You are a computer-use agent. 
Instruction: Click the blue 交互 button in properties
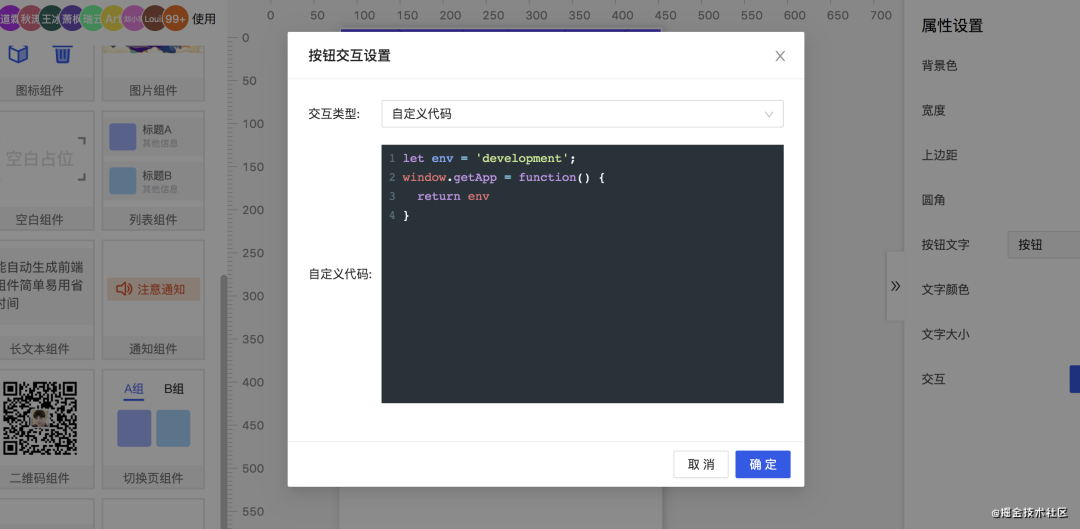pyautogui.click(x=1074, y=380)
